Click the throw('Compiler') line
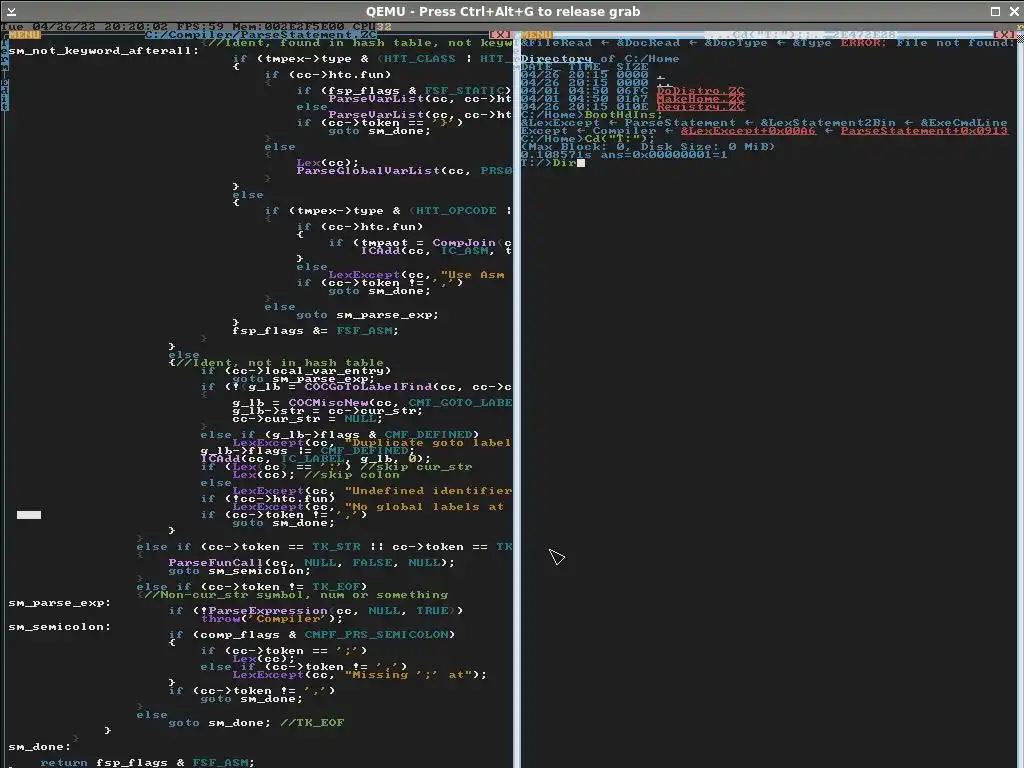 coord(272,618)
